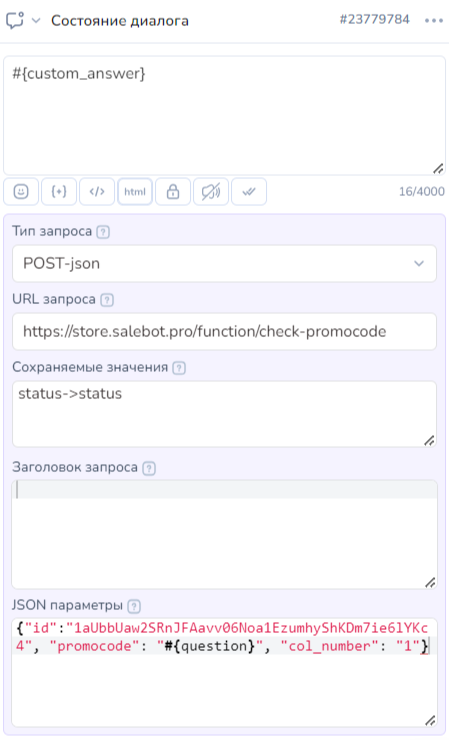Click help icon next to URL запроса
The height and width of the screenshot is (740, 449).
tap(107, 300)
